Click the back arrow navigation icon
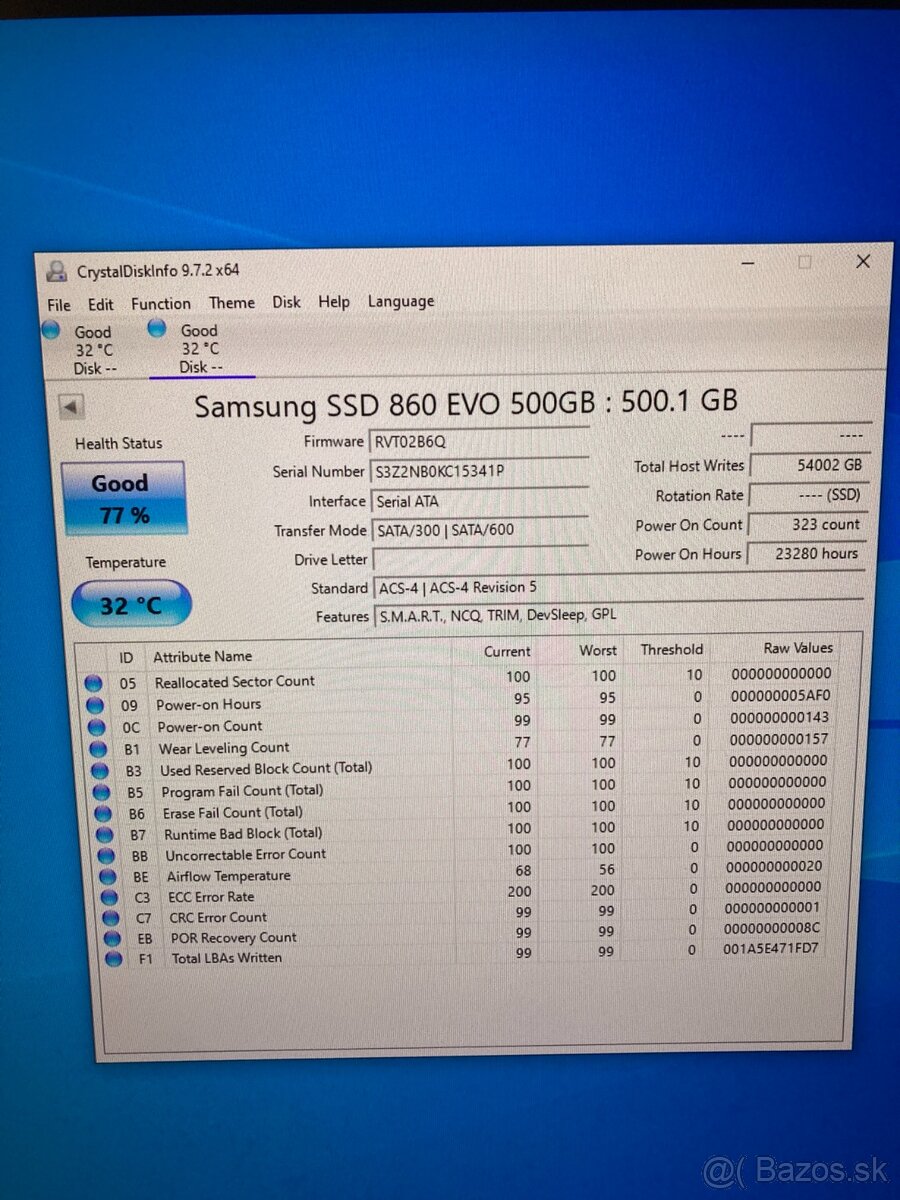Image resolution: width=900 pixels, height=1200 pixels. [70, 405]
